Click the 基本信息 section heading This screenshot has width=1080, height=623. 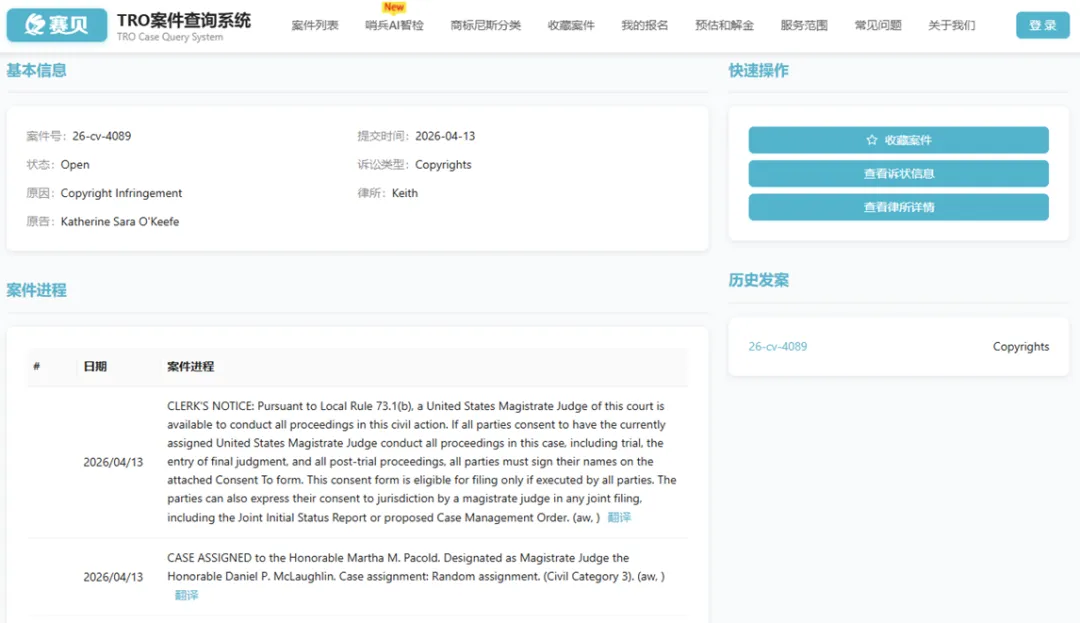click(x=37, y=70)
